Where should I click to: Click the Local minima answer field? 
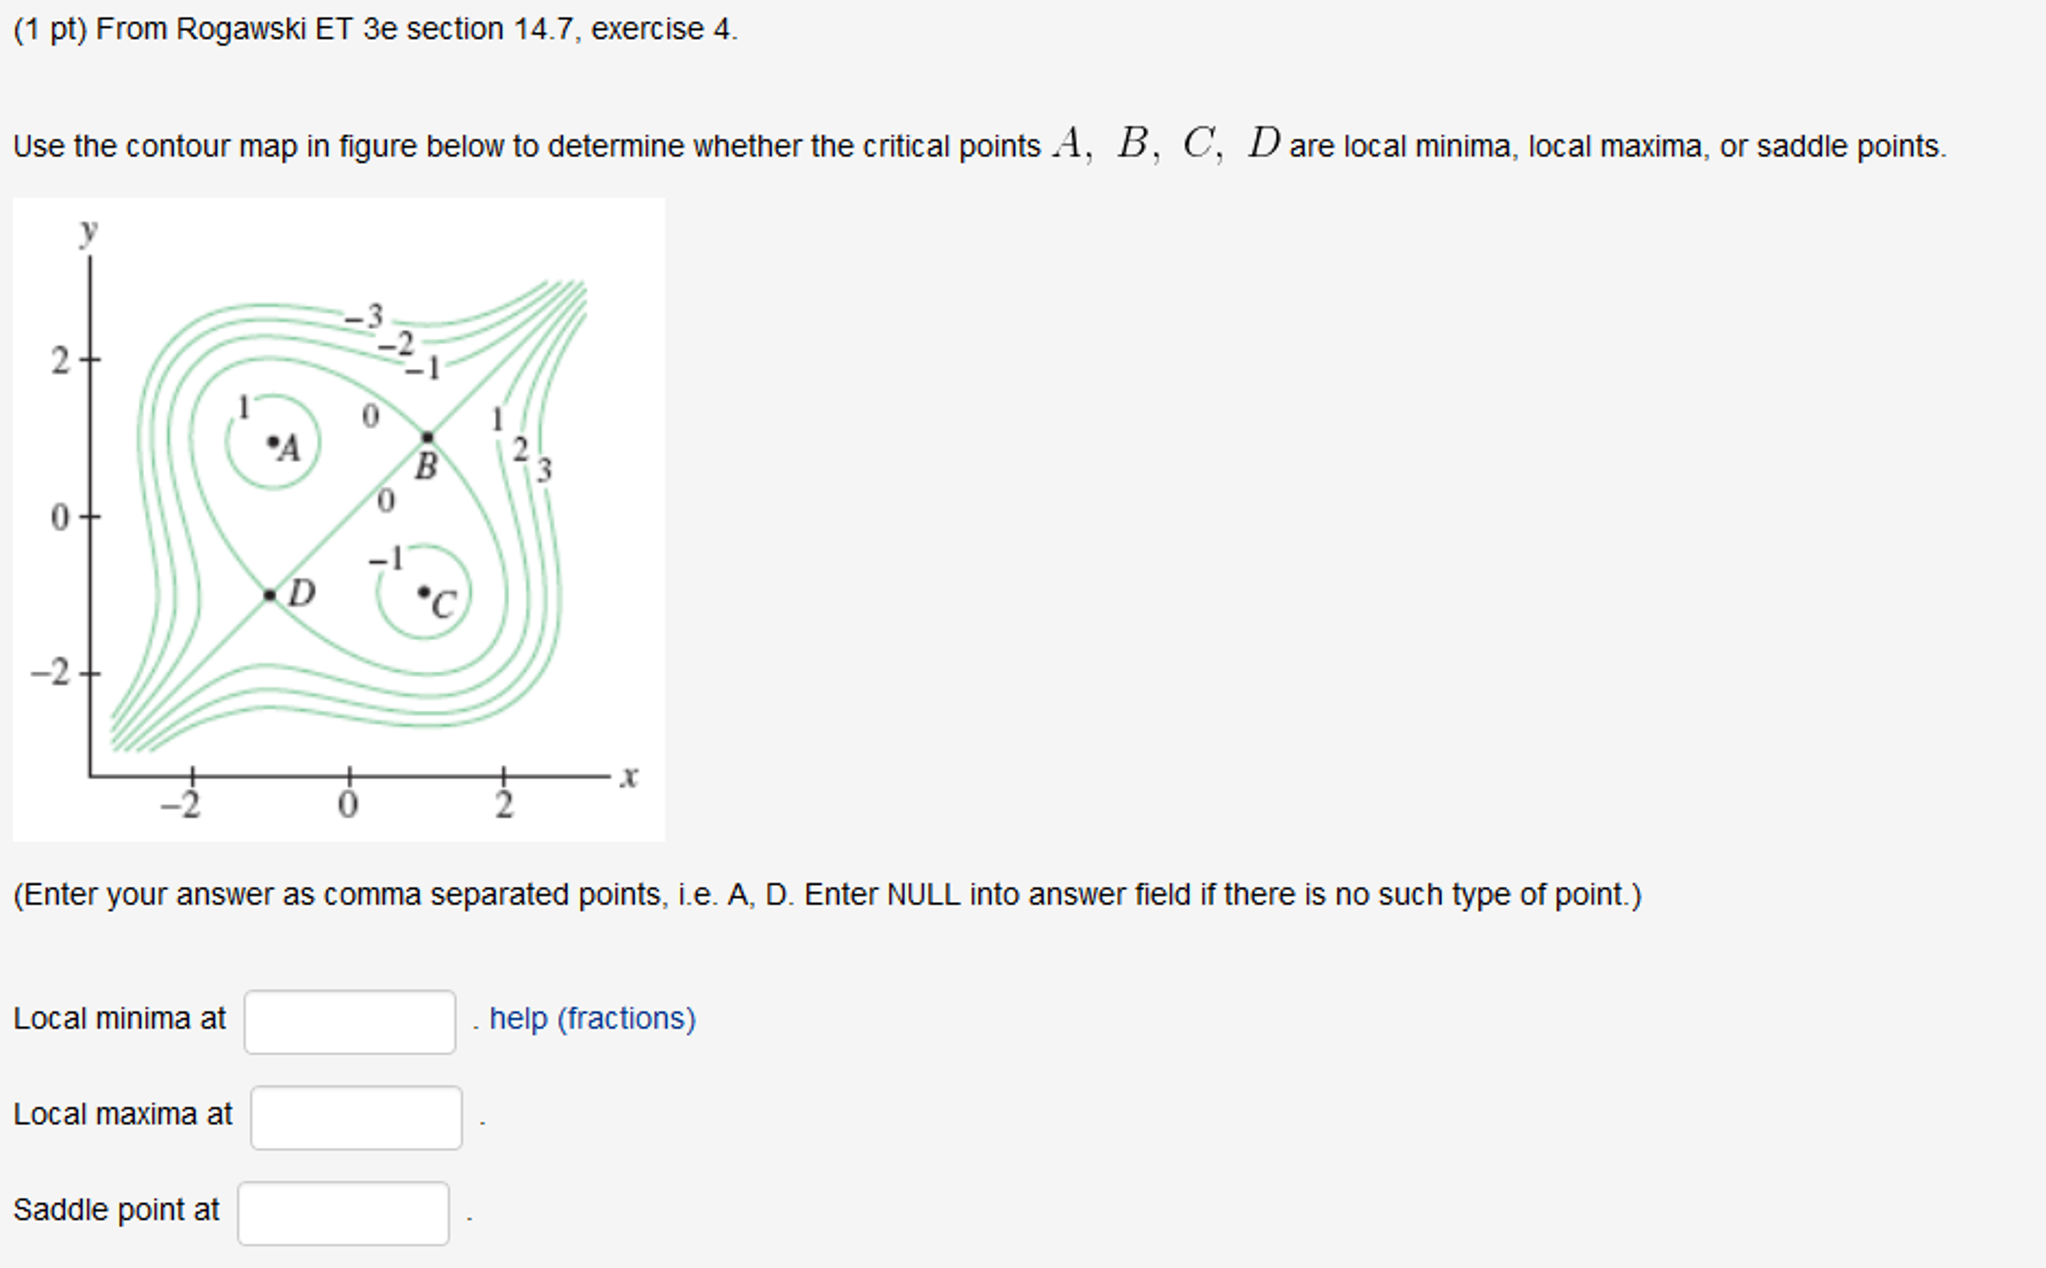(349, 1021)
